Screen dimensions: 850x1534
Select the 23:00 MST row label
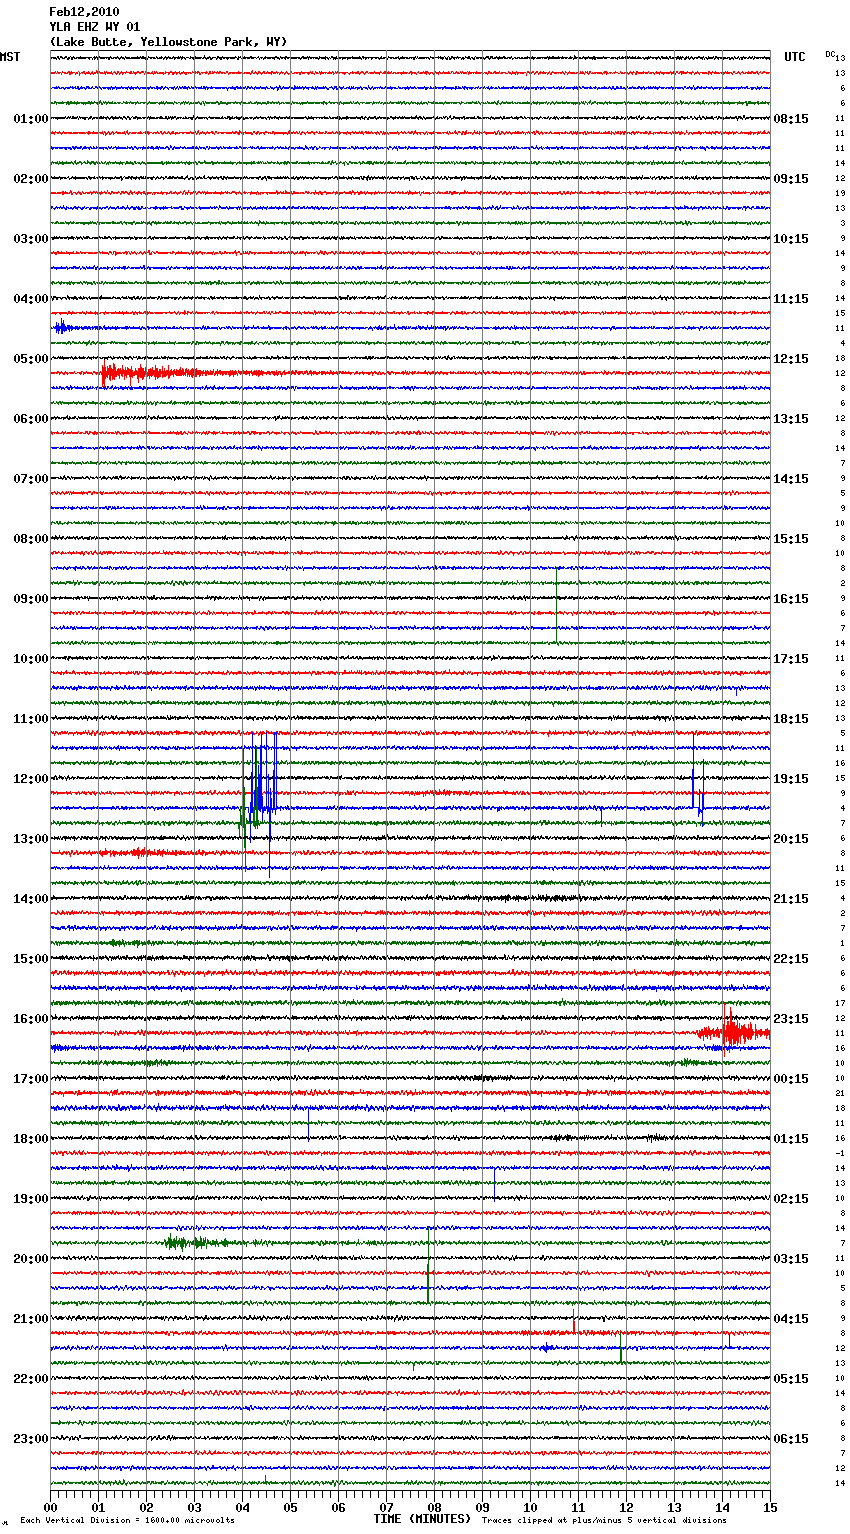[x=31, y=1439]
